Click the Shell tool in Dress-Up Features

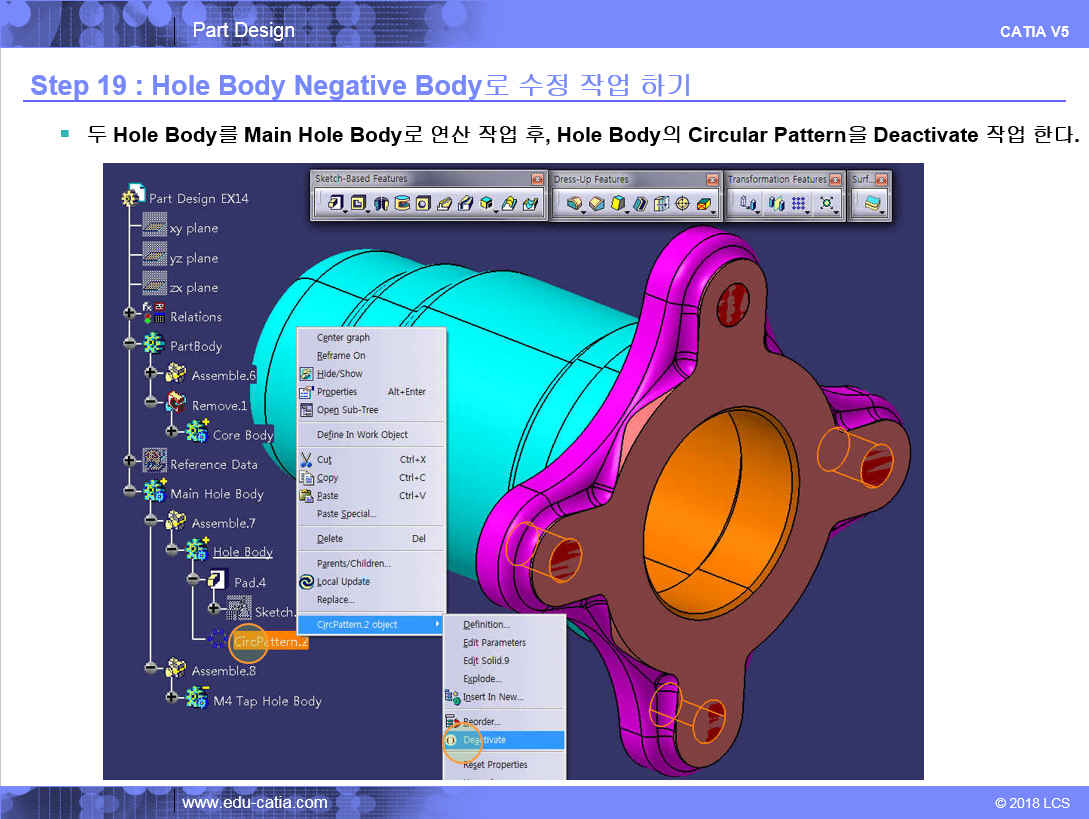point(640,204)
